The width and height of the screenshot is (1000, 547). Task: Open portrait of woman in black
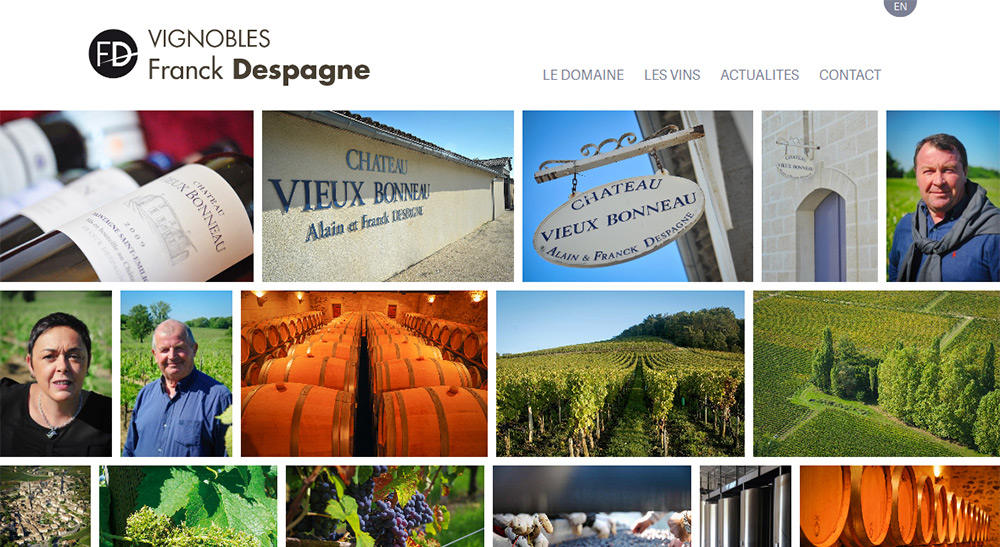[x=55, y=374]
